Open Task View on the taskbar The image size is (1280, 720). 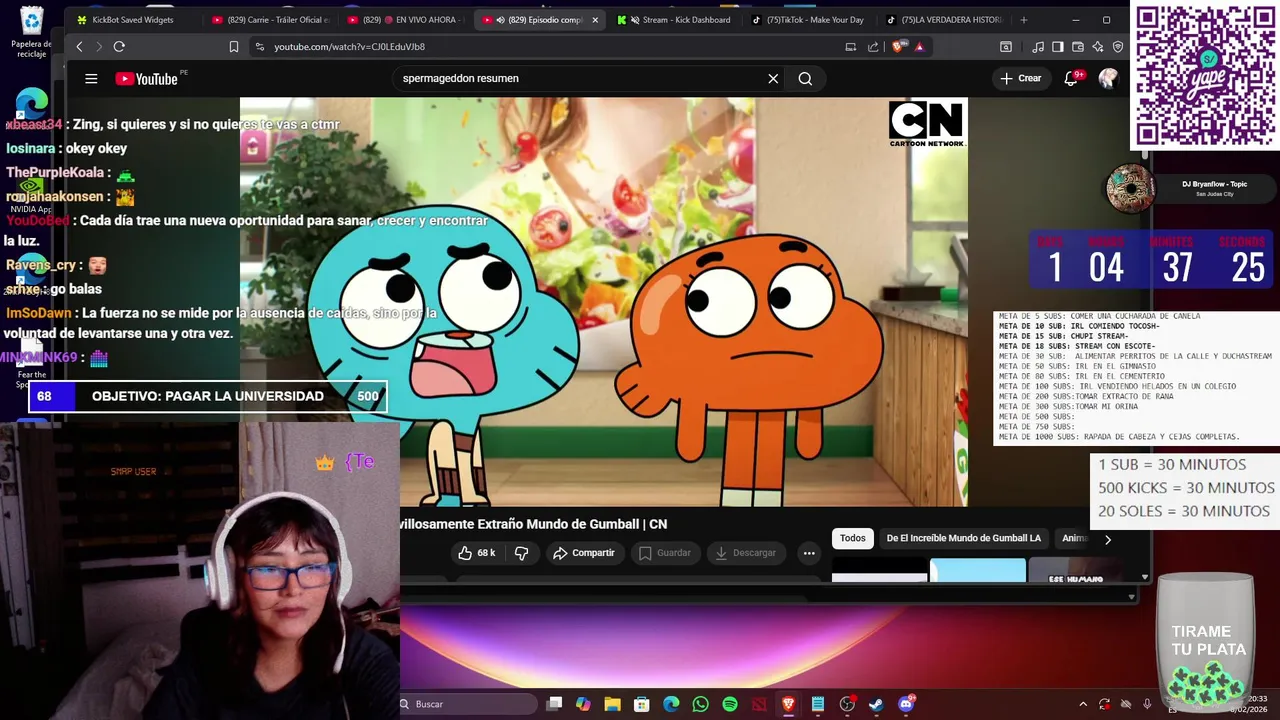pos(554,704)
